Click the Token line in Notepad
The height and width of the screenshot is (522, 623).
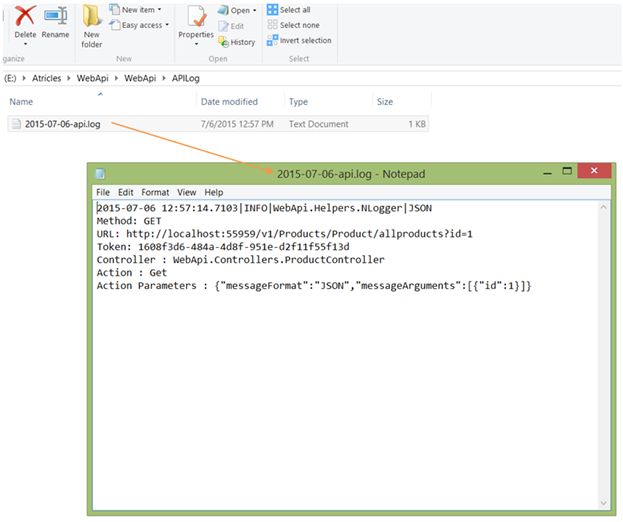pyautogui.click(x=223, y=247)
